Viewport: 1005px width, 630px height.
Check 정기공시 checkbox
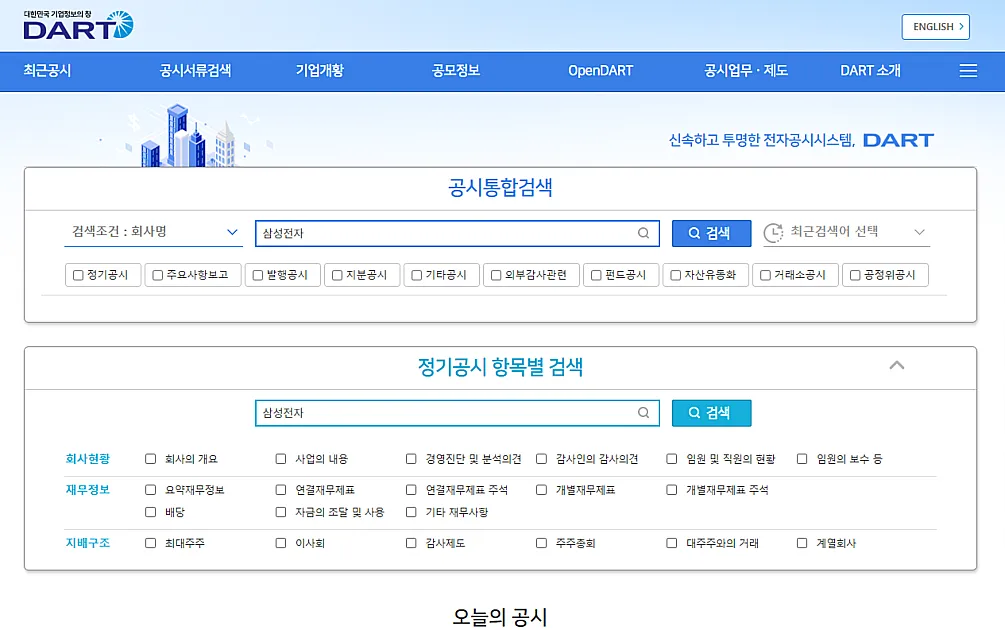[78, 276]
